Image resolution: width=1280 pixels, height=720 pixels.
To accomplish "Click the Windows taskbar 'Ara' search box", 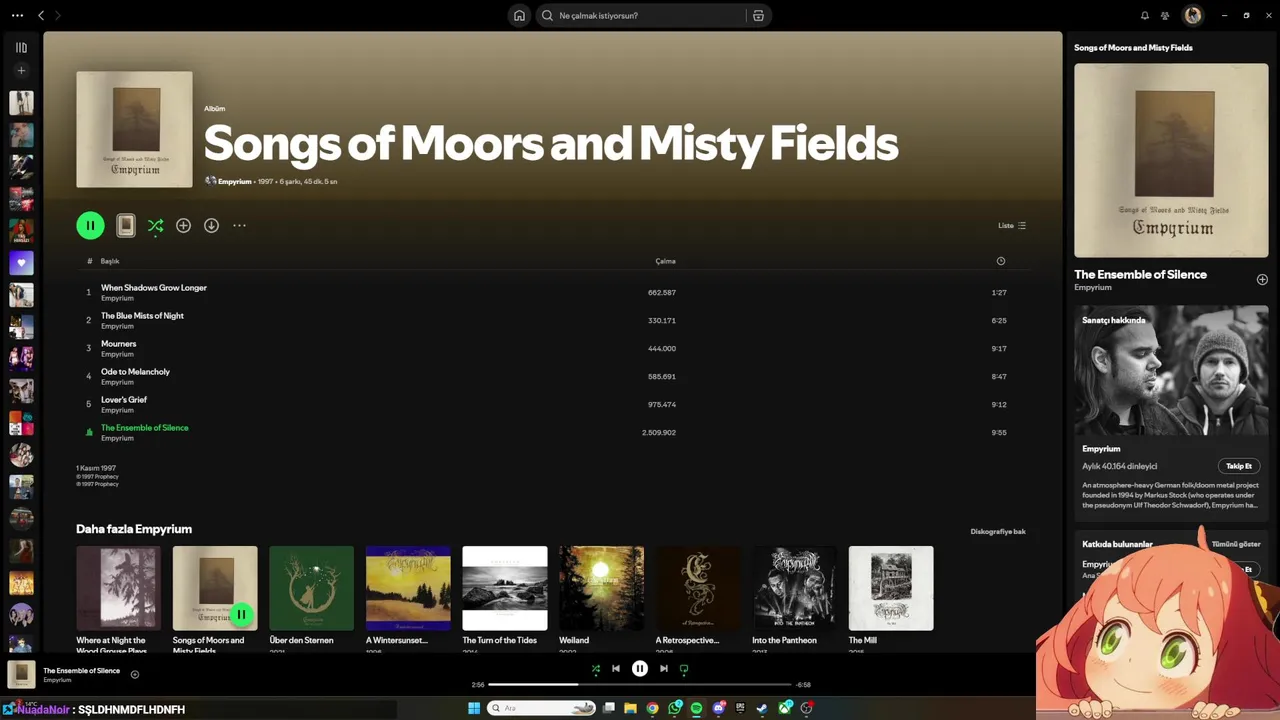I will (x=541, y=708).
